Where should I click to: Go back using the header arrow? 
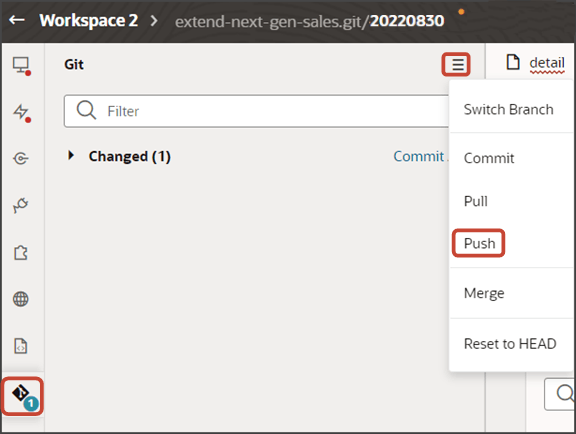pos(17,20)
